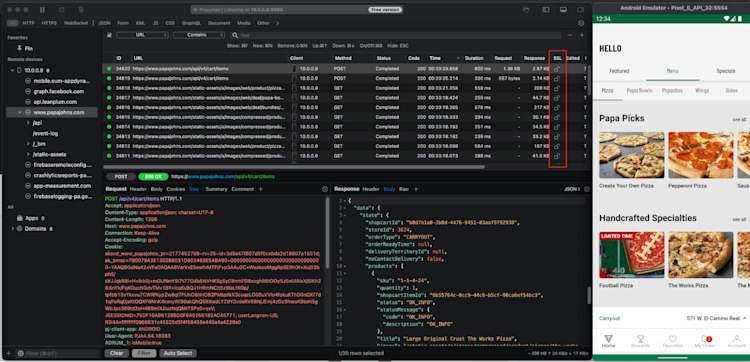The height and width of the screenshot is (362, 750).
Task: Add a filter row with plus icon
Action: click(582, 35)
